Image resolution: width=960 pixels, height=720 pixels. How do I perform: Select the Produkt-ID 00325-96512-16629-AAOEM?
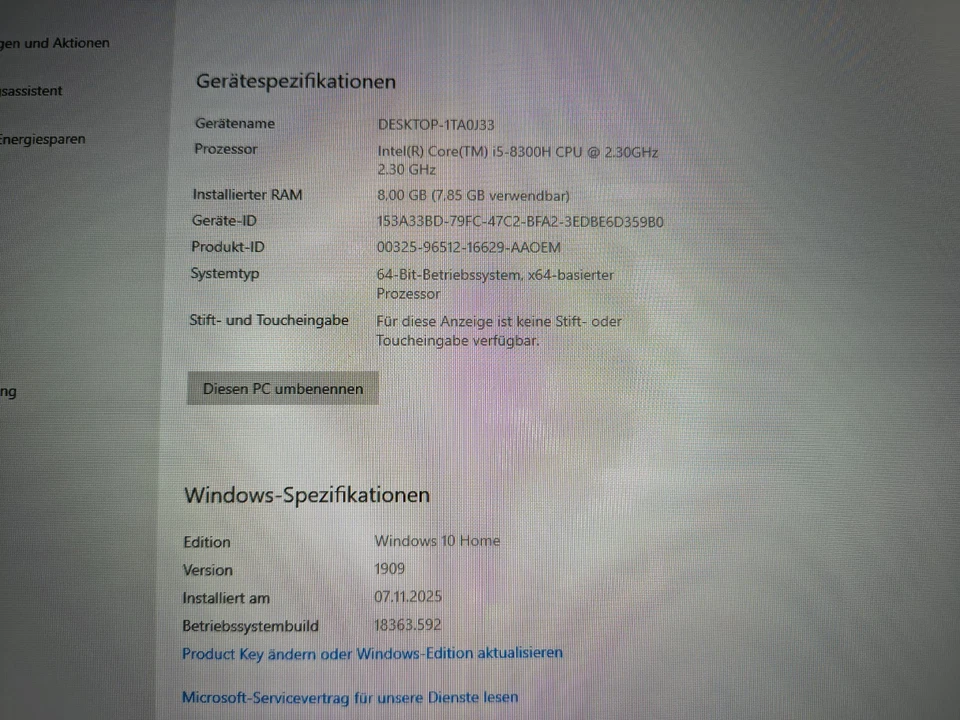pyautogui.click(x=470, y=247)
